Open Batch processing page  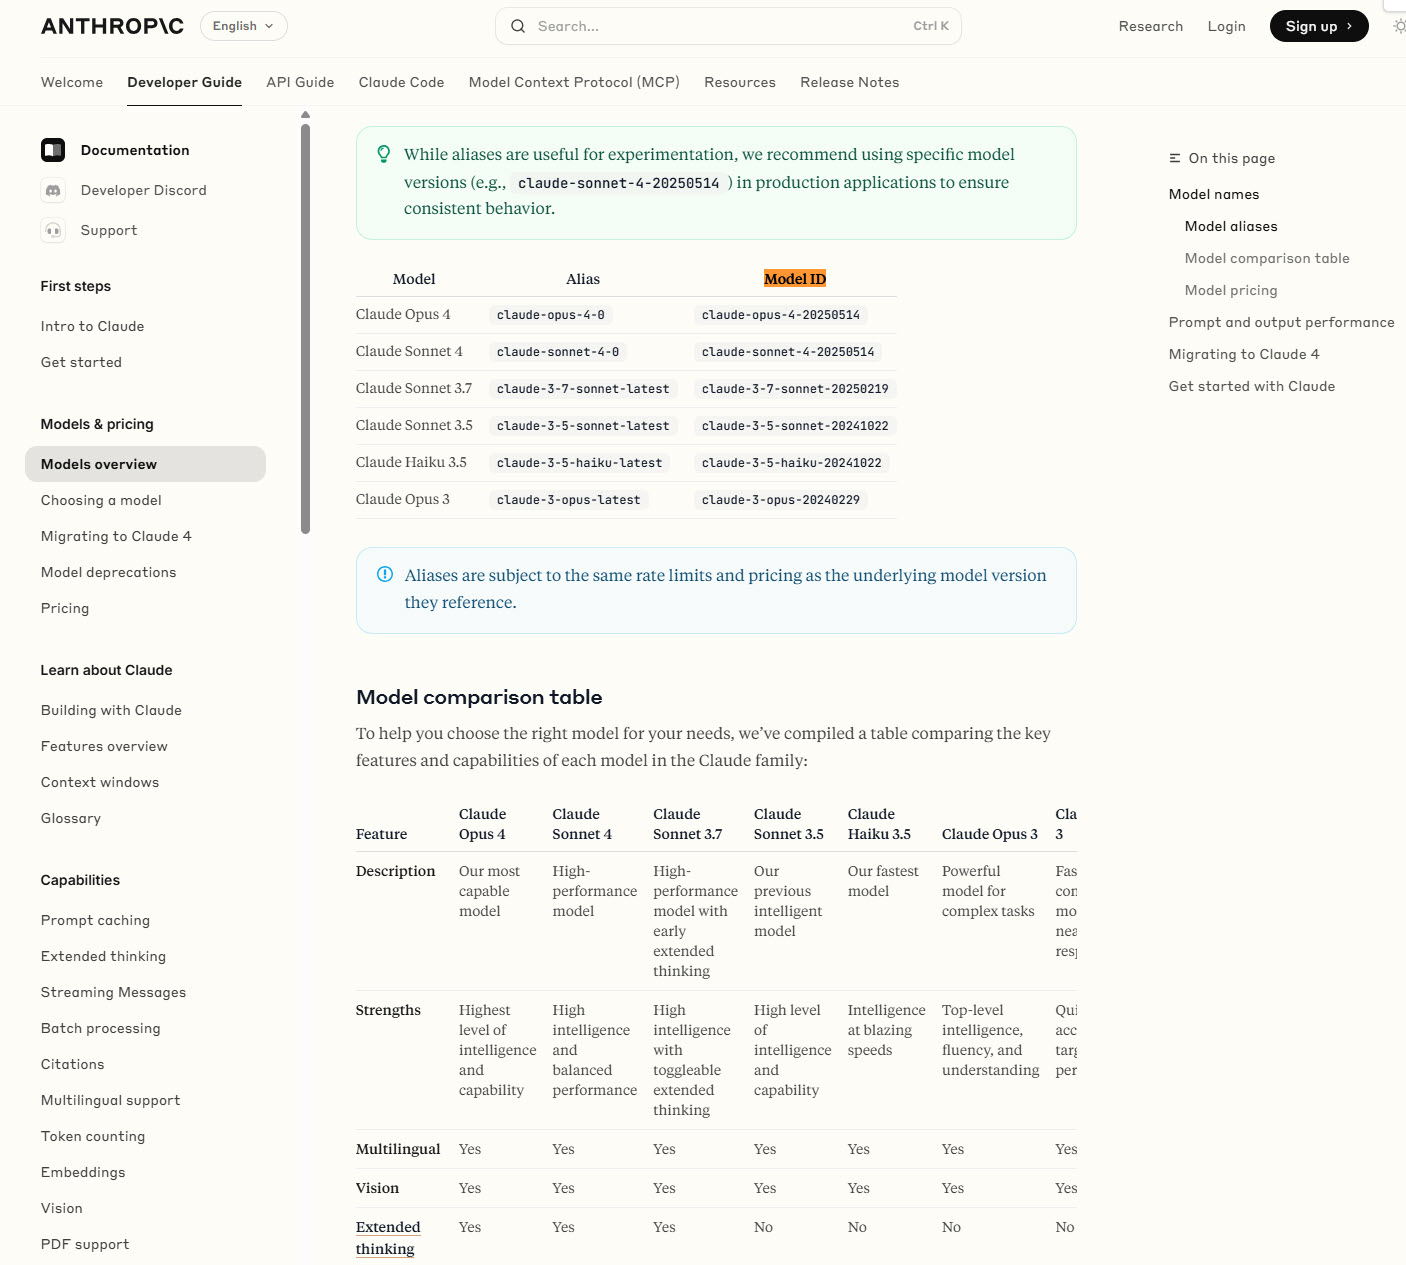click(x=100, y=1028)
